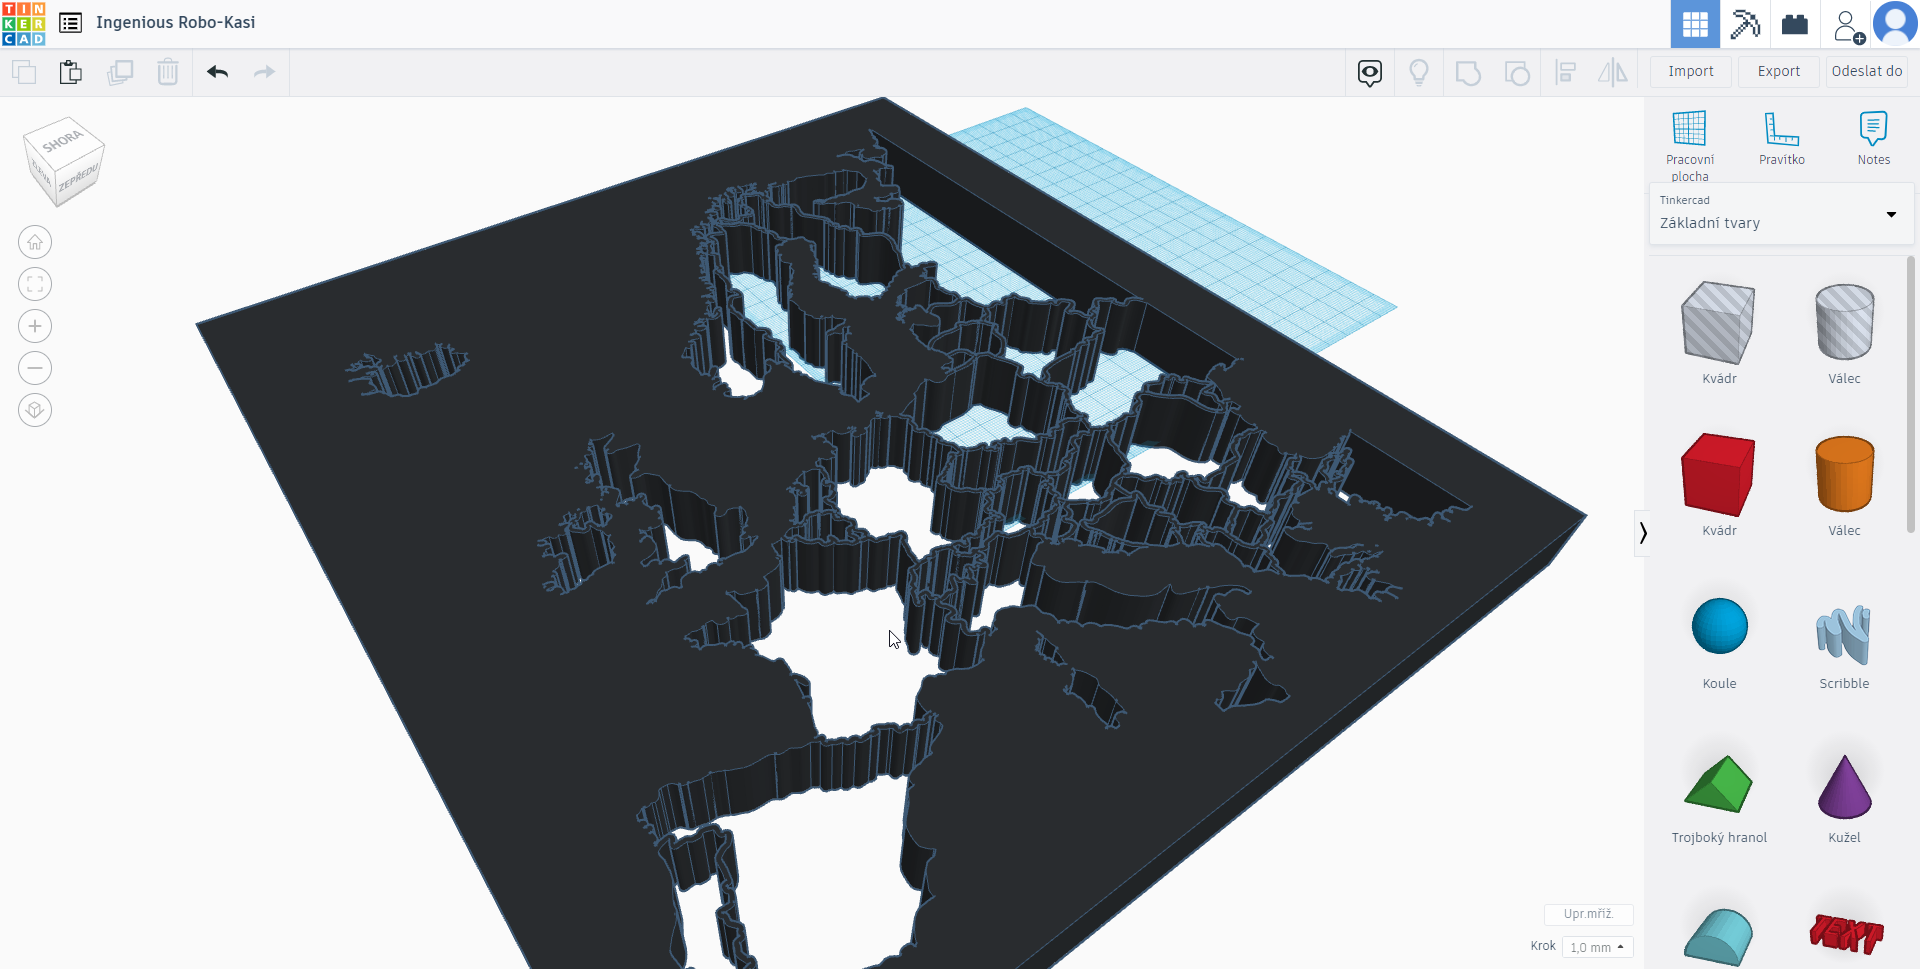1920x969 pixels.
Task: Open the Krok 1,0 mm snap dropdown
Action: point(1597,947)
